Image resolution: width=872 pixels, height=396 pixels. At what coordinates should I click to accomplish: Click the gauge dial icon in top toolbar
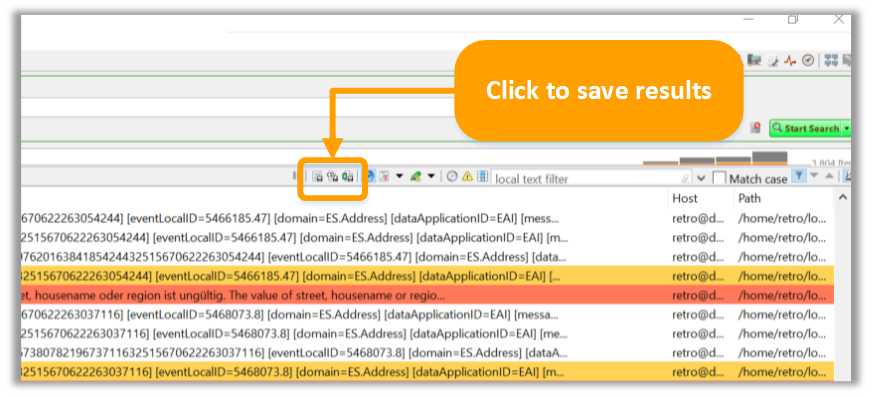(808, 60)
